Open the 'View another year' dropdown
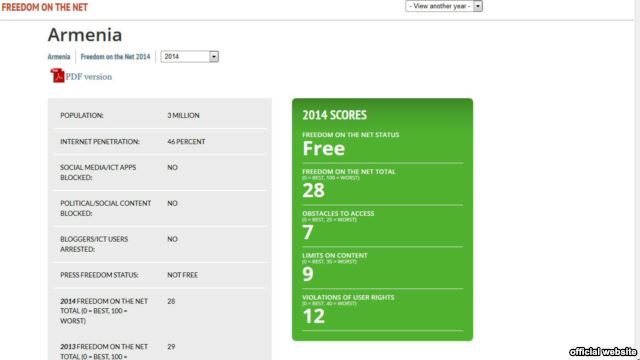This screenshot has width=640, height=360. 444,6
